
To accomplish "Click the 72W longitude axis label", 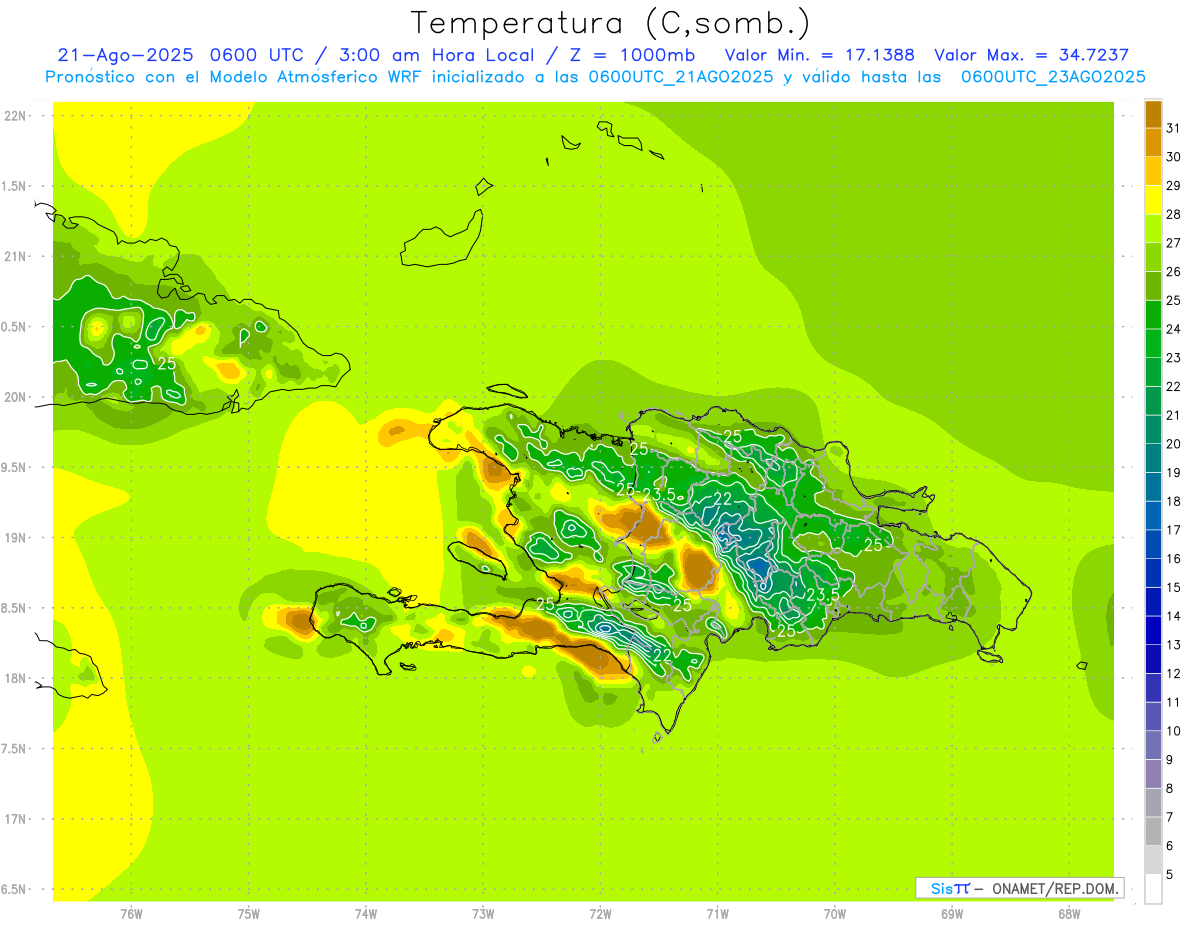I will pos(600,914).
